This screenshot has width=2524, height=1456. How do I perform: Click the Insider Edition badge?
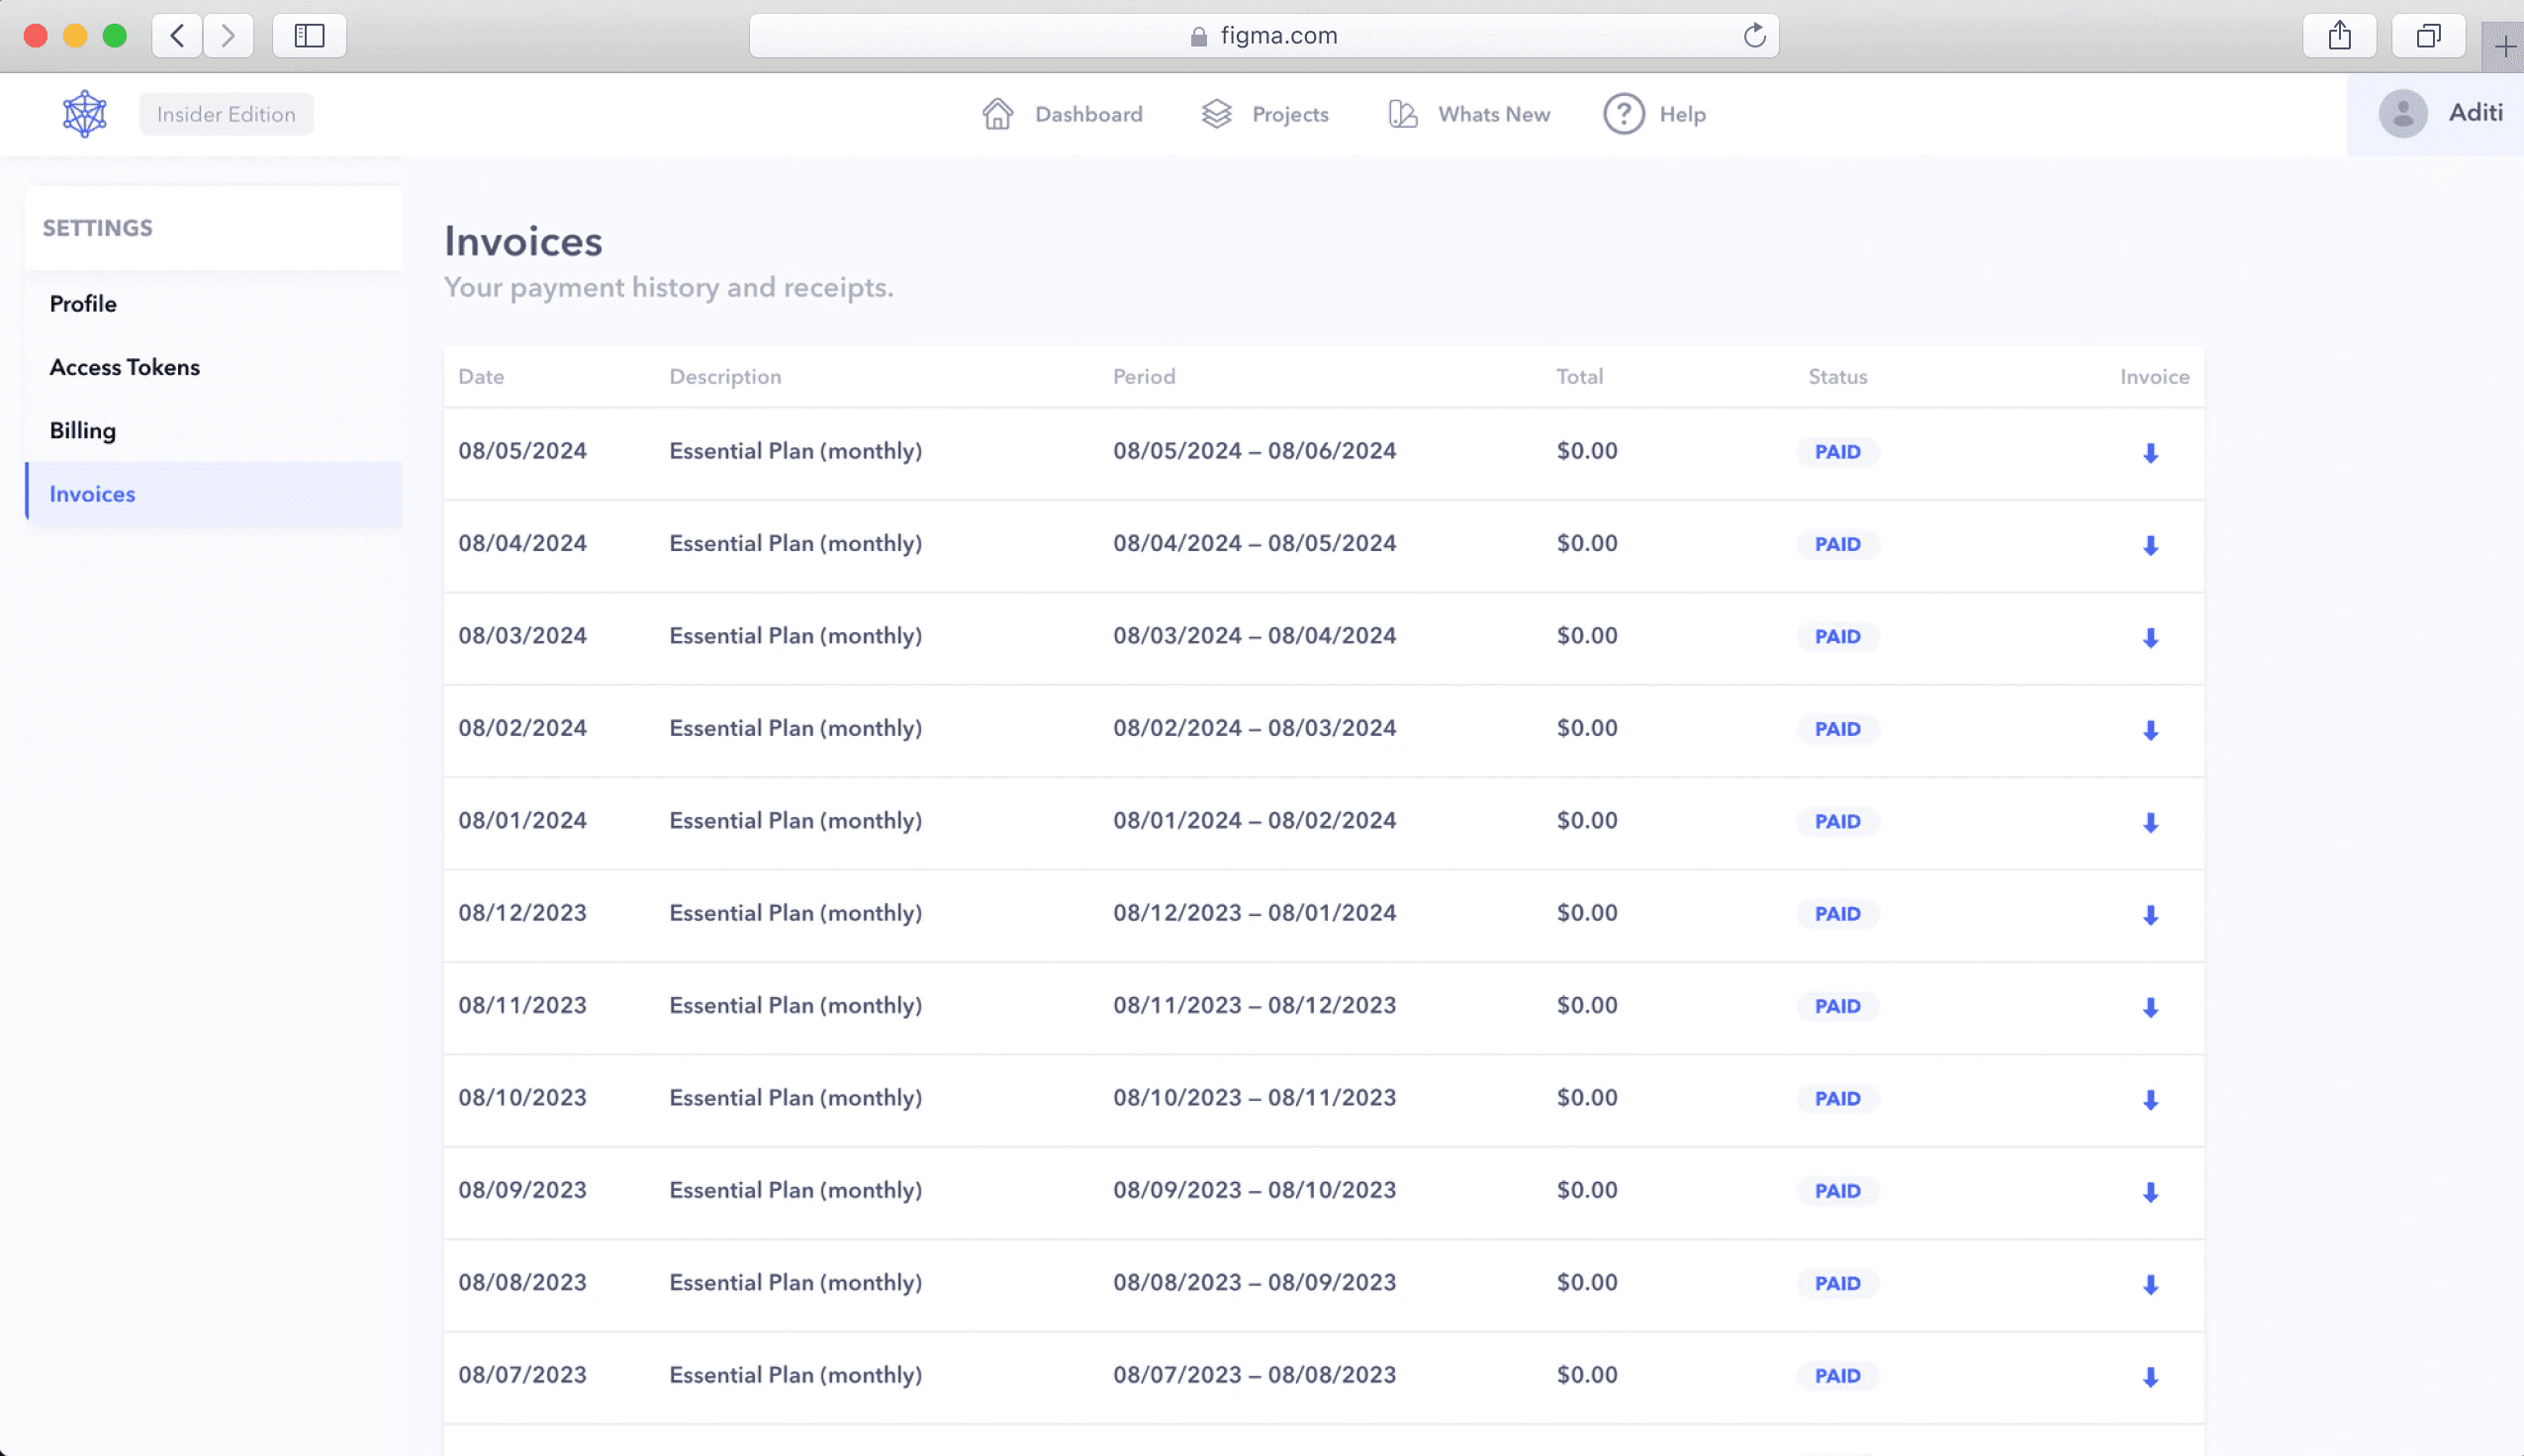click(x=226, y=114)
